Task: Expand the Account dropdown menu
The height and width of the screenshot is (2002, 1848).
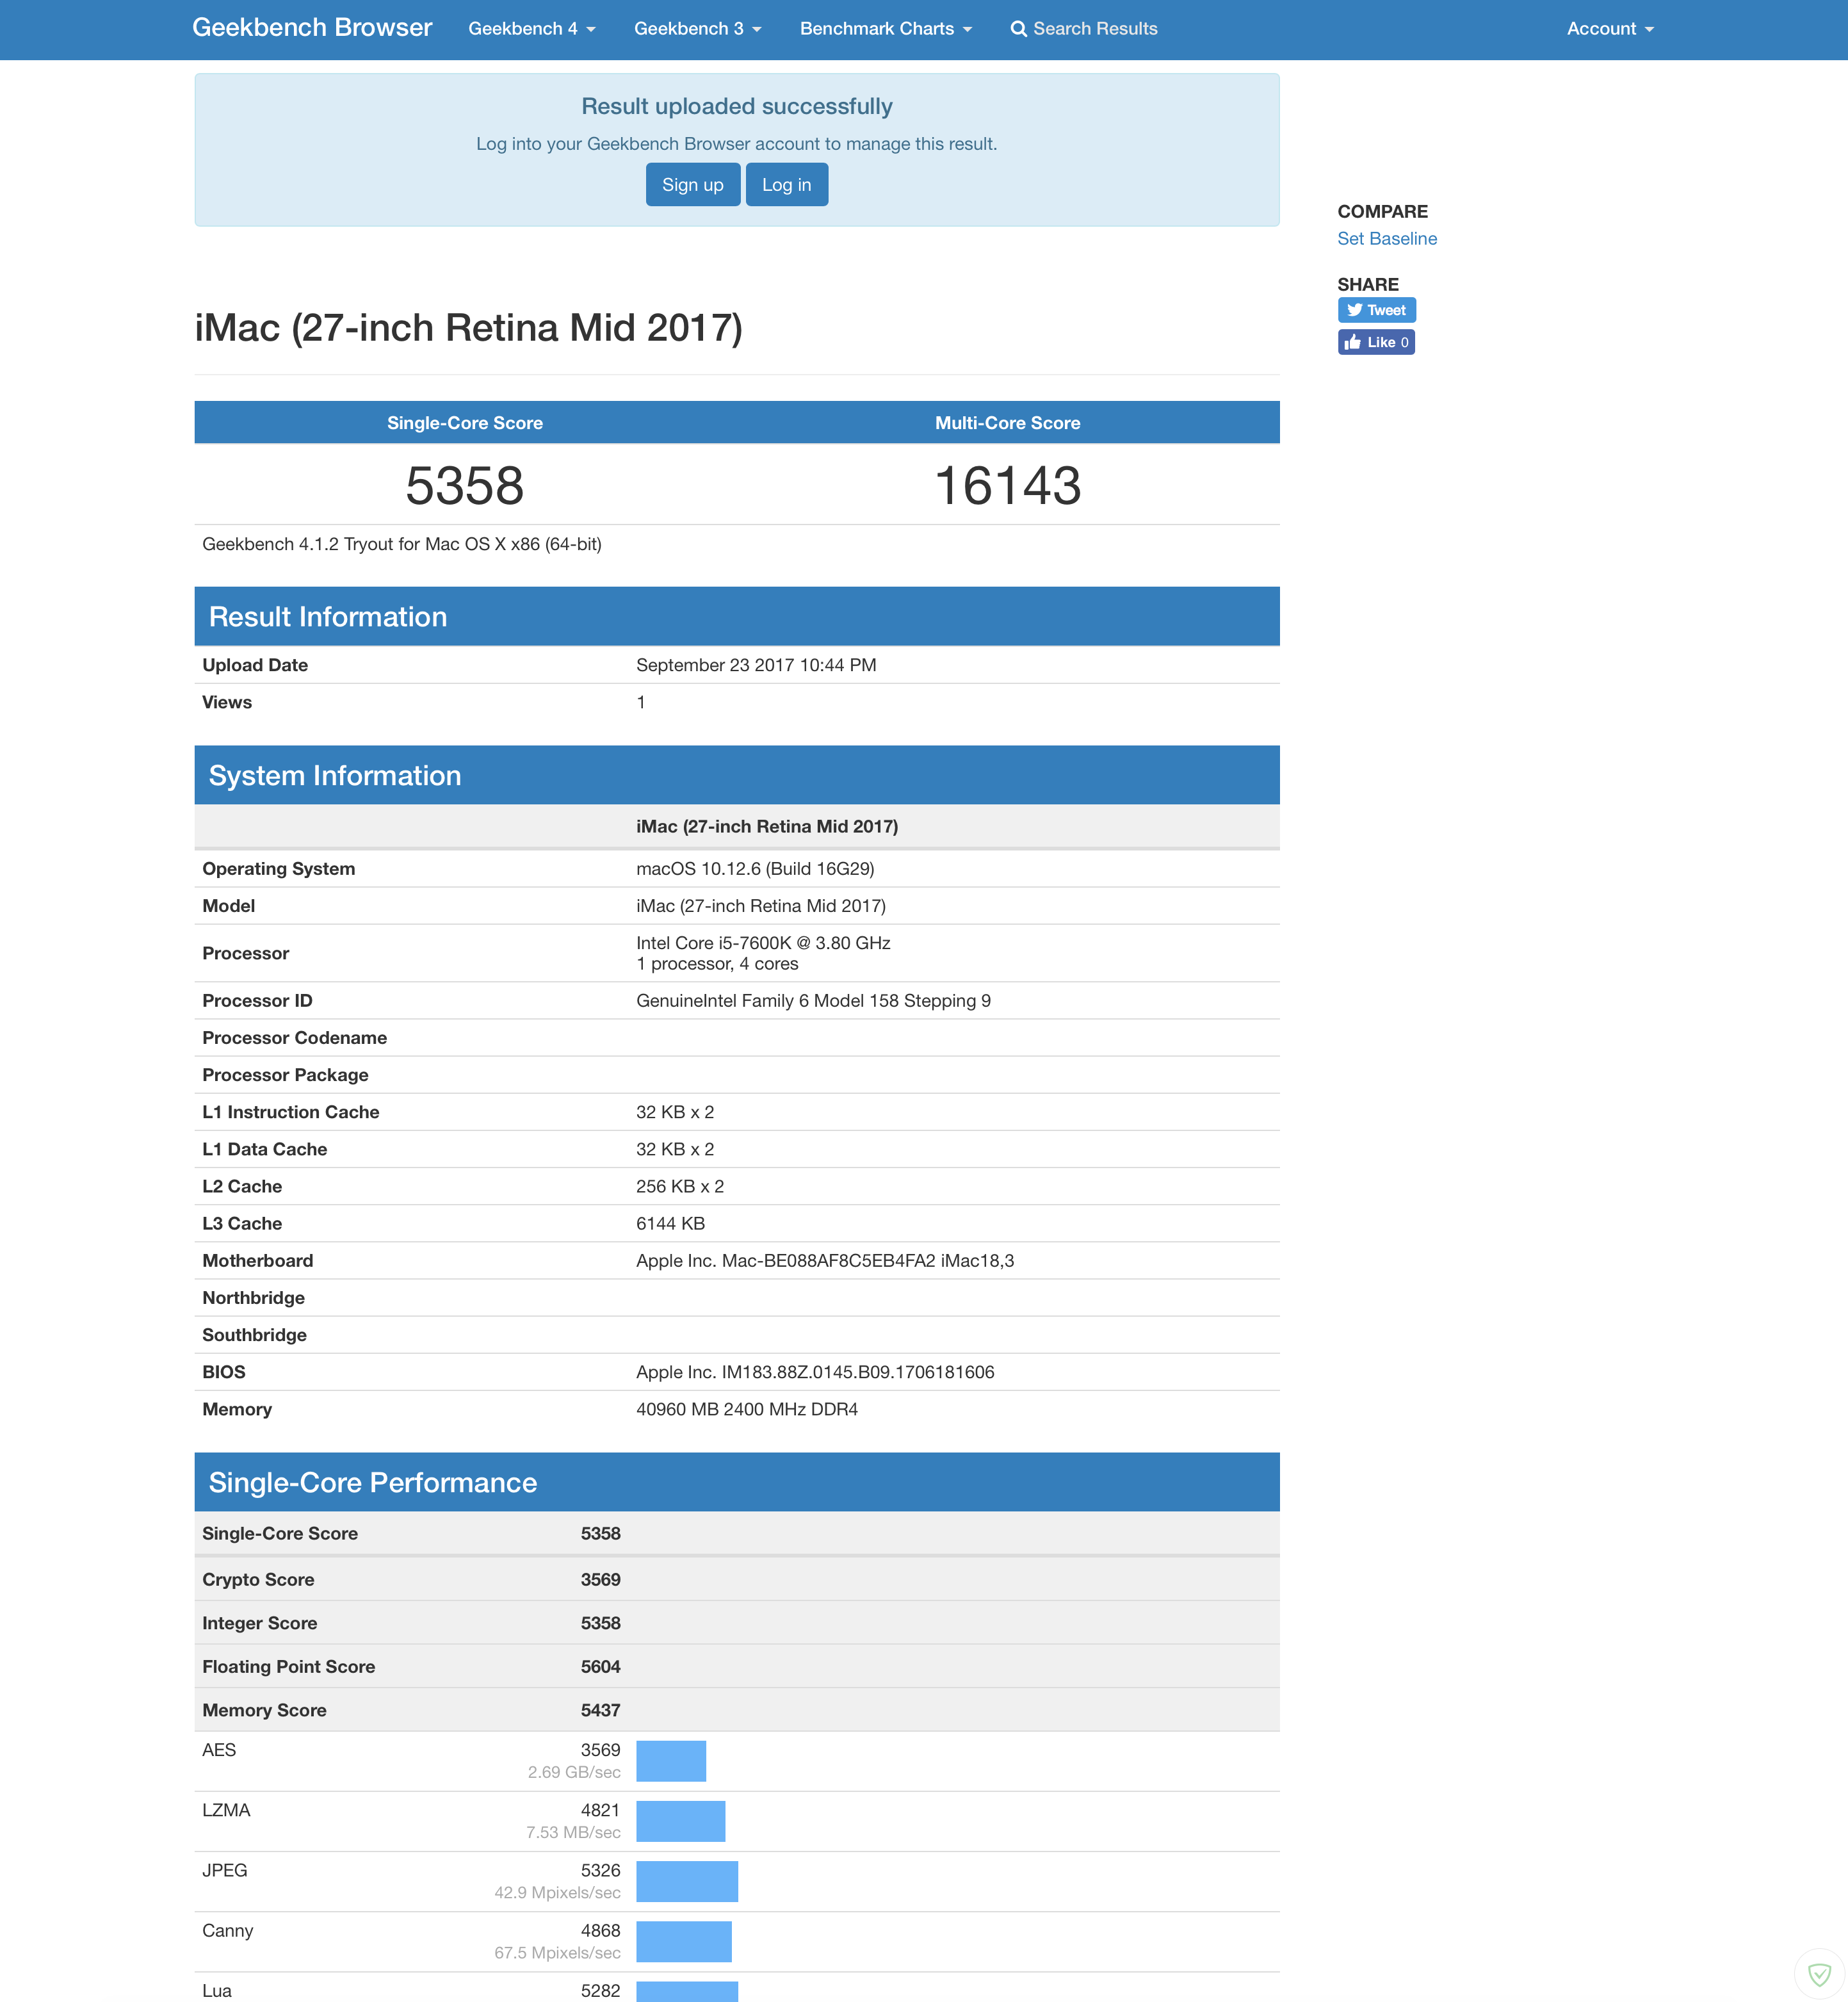Action: coord(1610,29)
